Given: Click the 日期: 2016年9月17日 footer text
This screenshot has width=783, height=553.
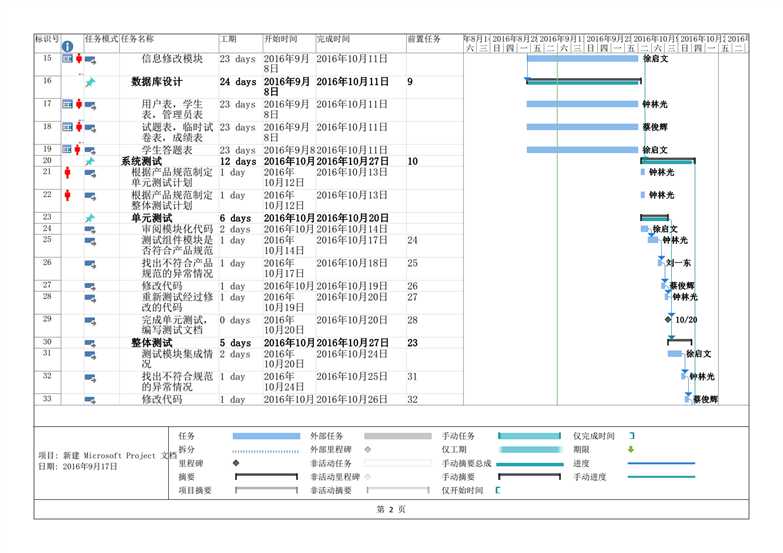Looking at the screenshot, I should pos(78,467).
